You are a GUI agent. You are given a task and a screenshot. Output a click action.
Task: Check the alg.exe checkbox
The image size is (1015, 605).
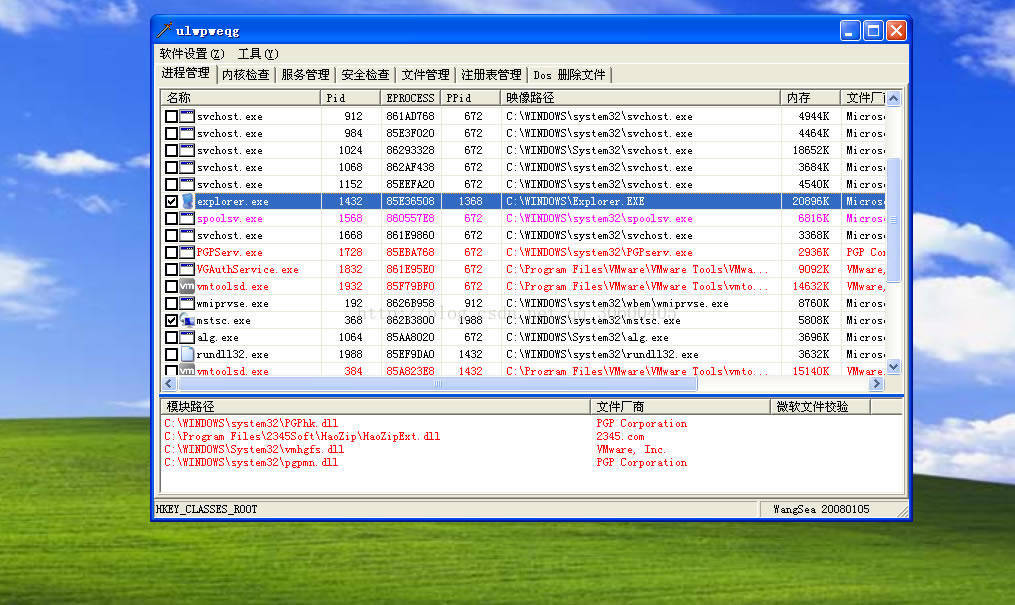coord(171,337)
